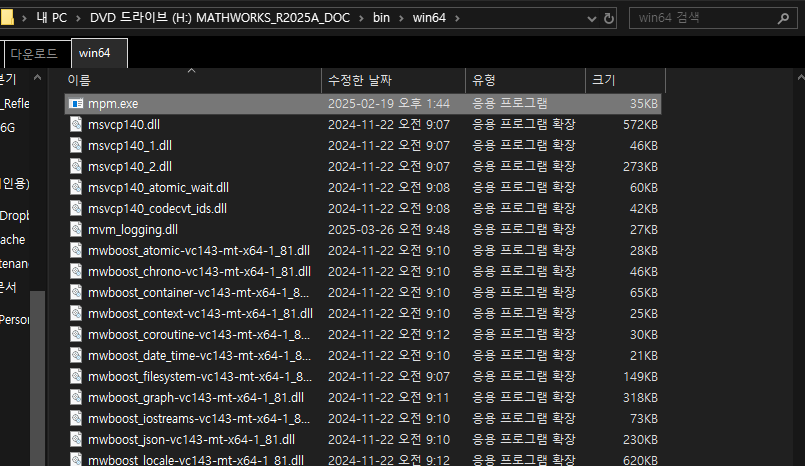
Task: Select the mwboost_graph-vc143 DLL file icon
Action: pyautogui.click(x=76, y=397)
